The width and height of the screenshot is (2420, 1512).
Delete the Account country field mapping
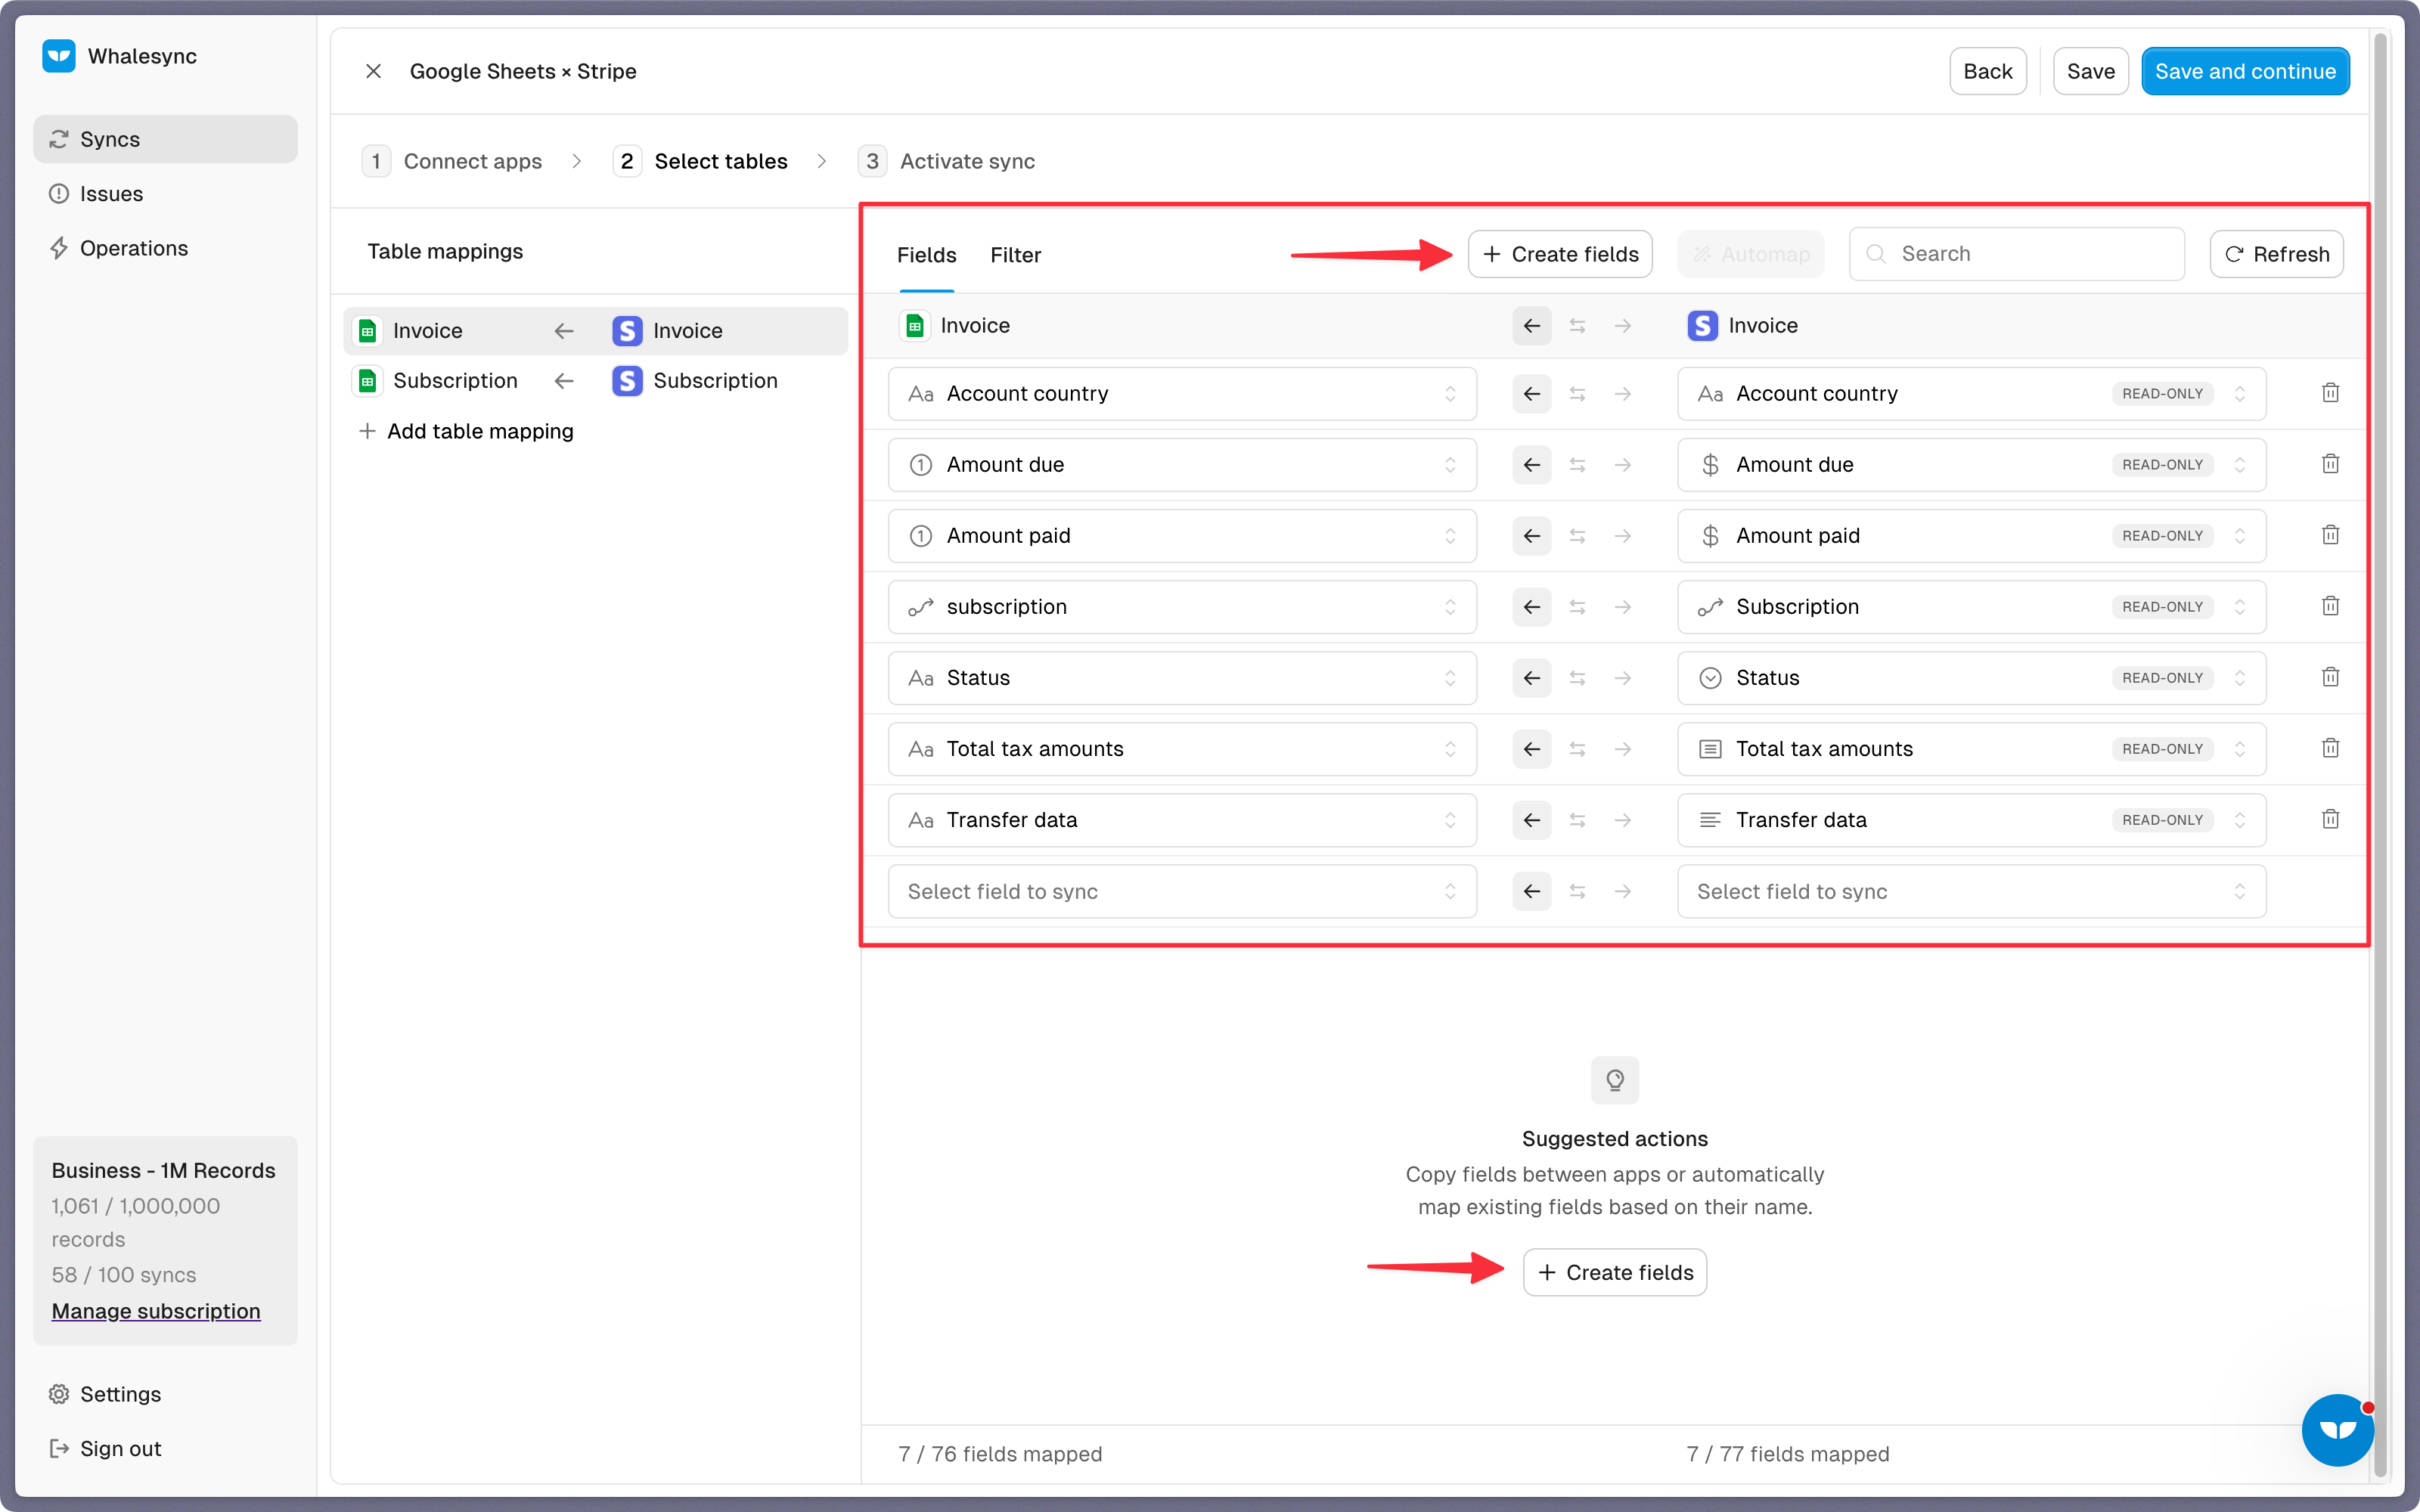[x=2330, y=393]
